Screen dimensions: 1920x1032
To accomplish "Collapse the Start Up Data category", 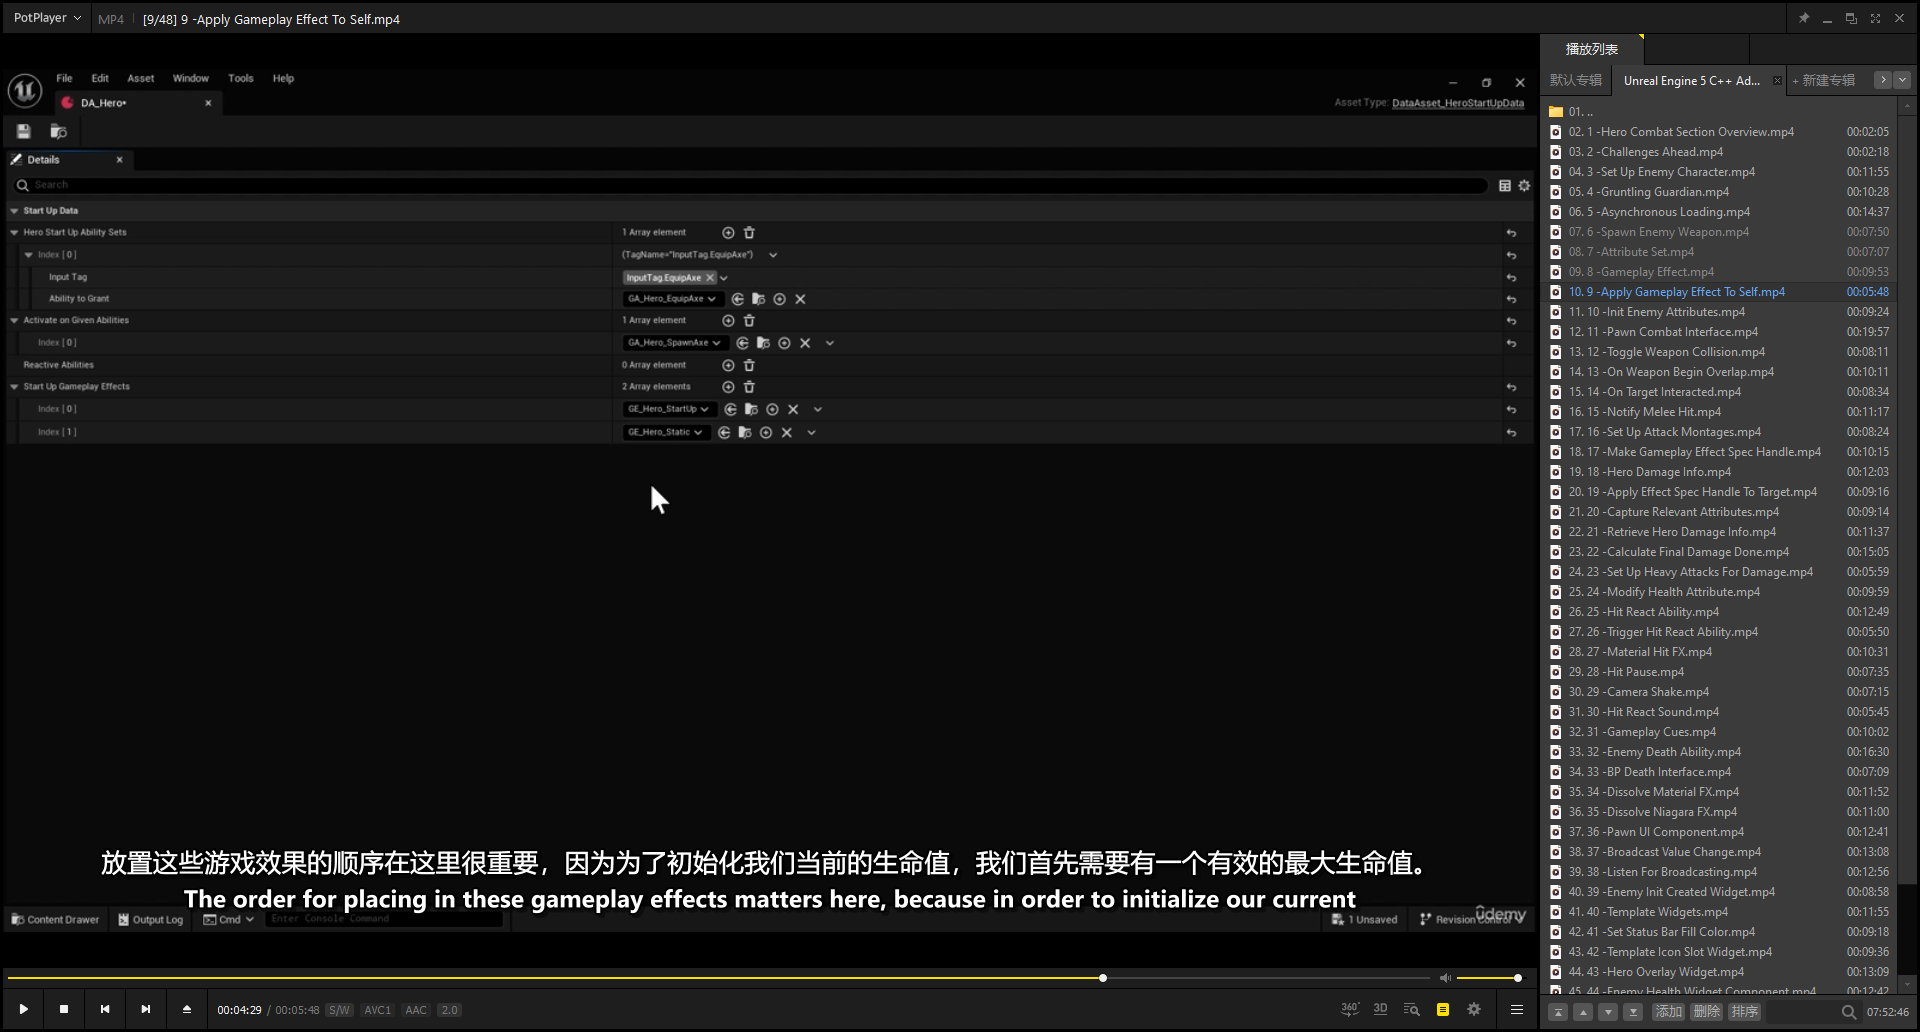I will tap(14, 211).
